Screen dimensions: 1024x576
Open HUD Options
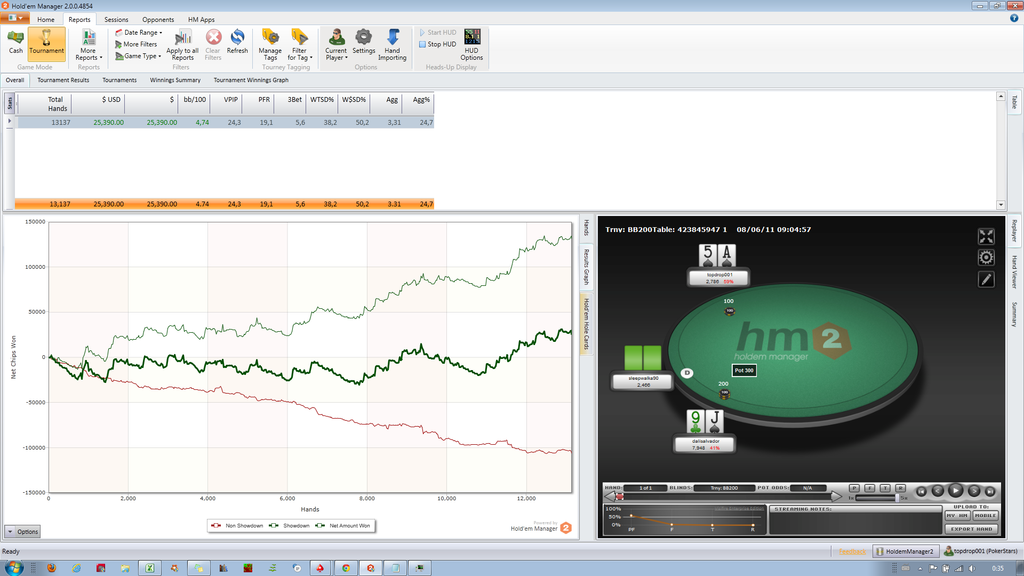tap(472, 44)
